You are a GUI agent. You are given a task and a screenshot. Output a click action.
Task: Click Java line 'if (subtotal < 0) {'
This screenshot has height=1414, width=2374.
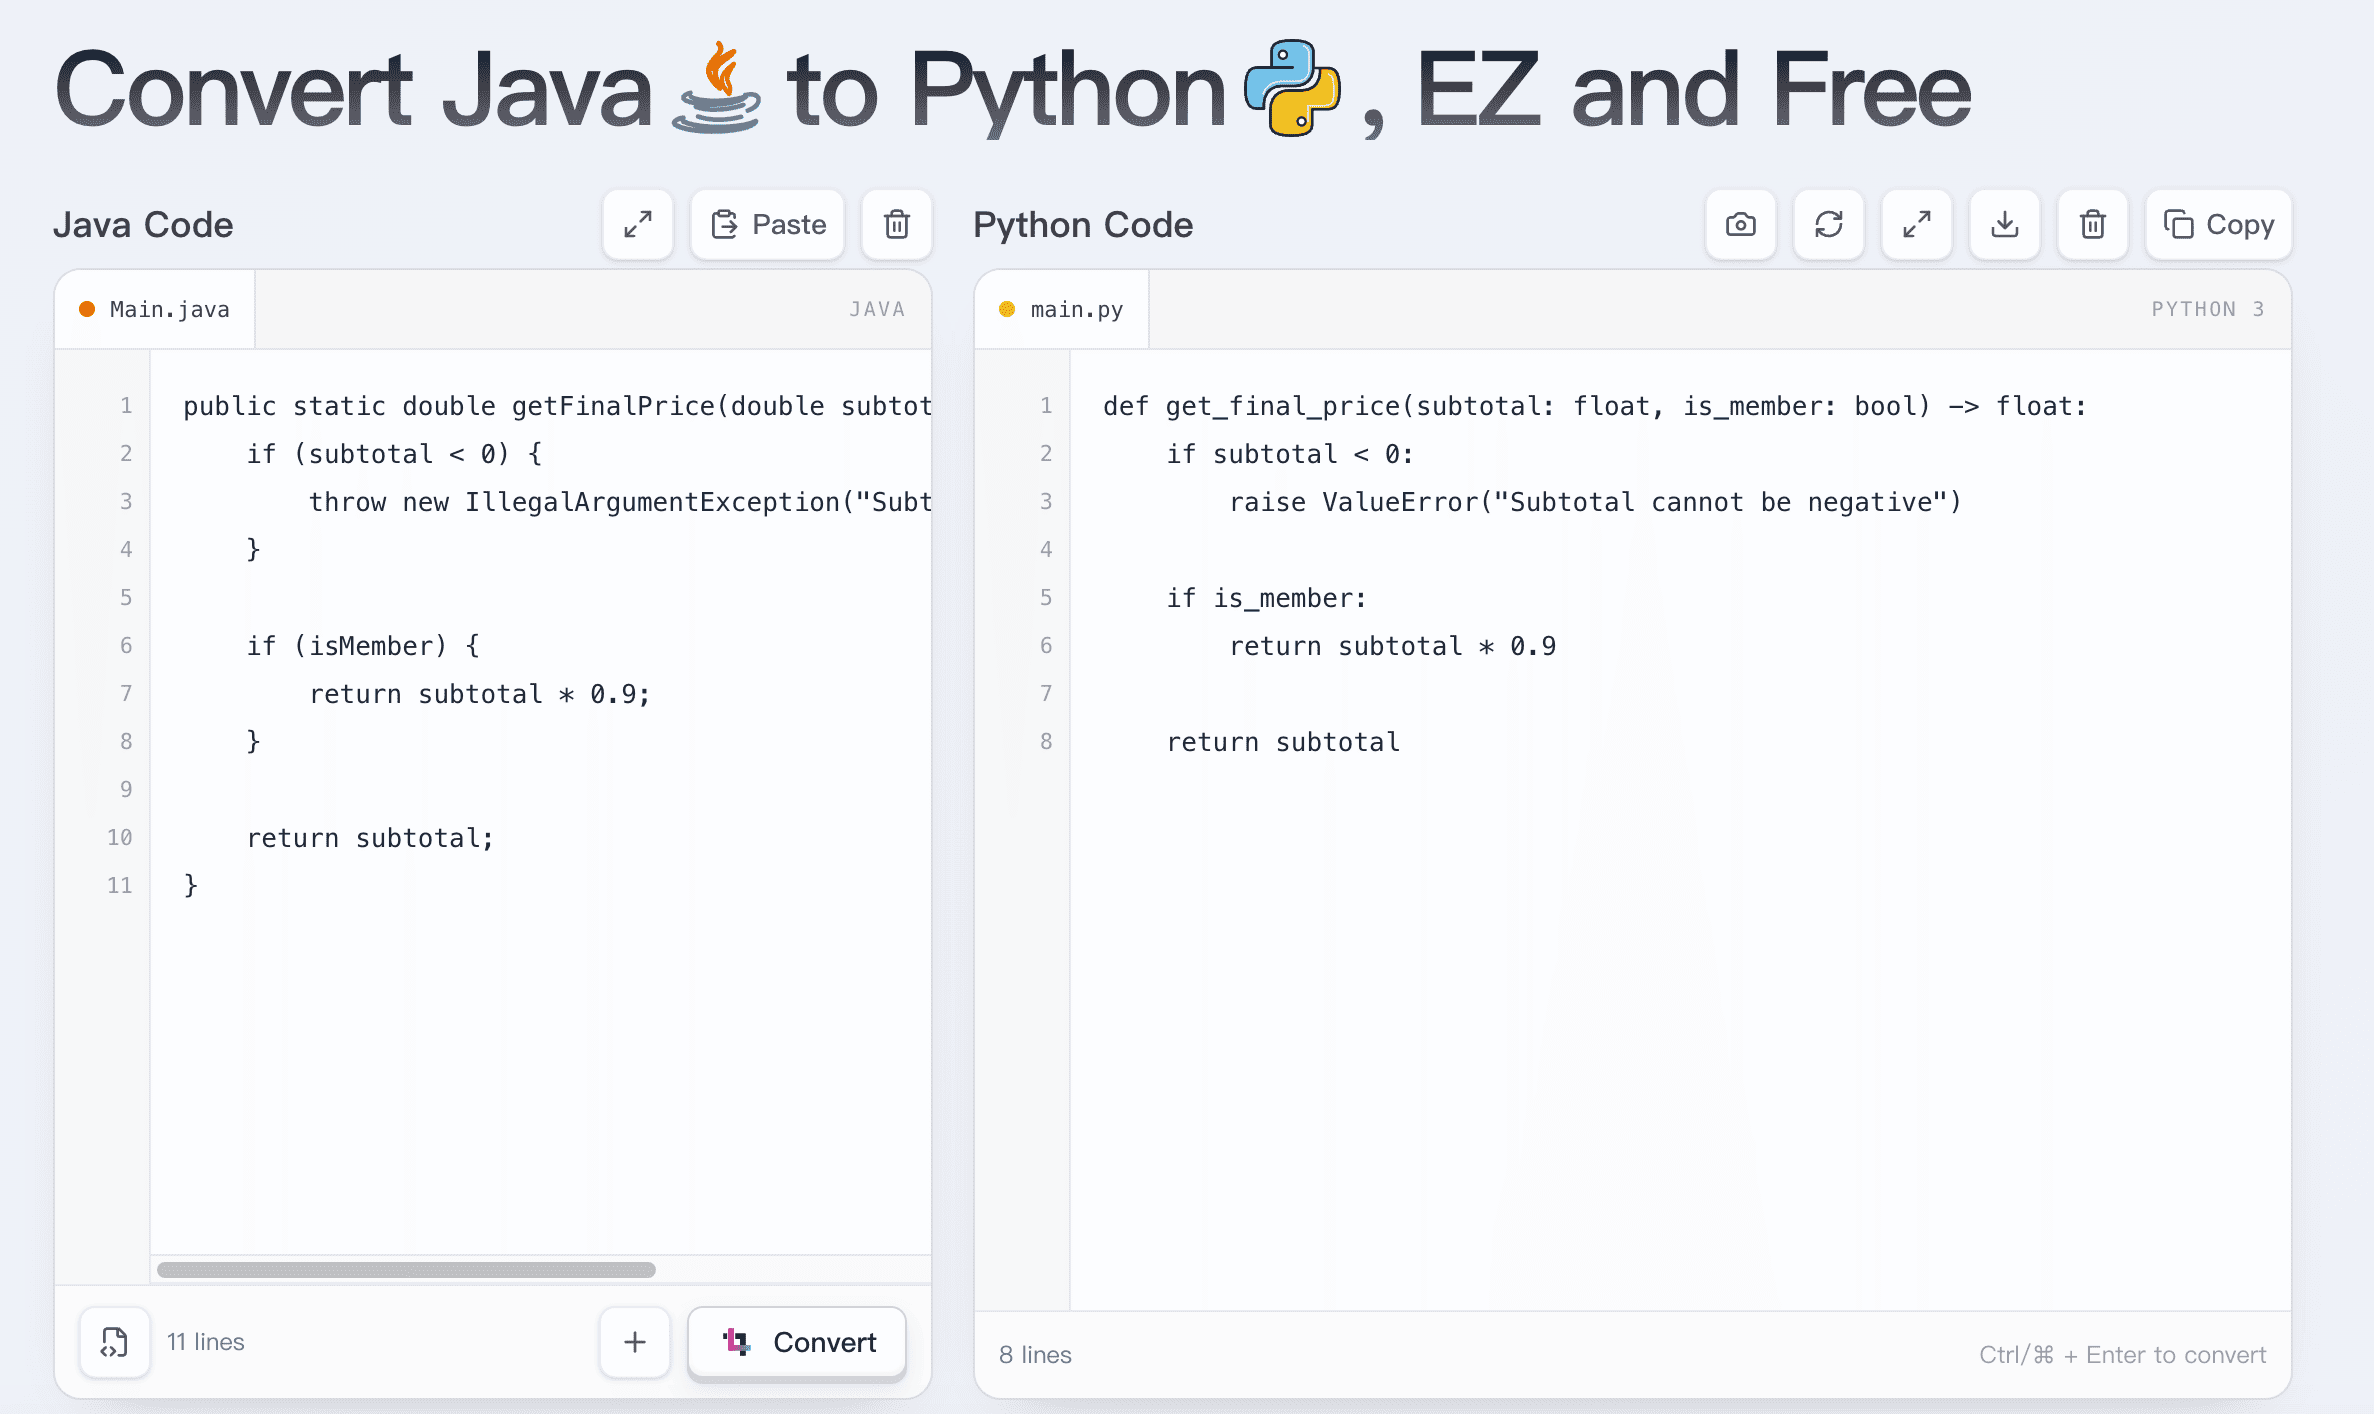click(394, 454)
